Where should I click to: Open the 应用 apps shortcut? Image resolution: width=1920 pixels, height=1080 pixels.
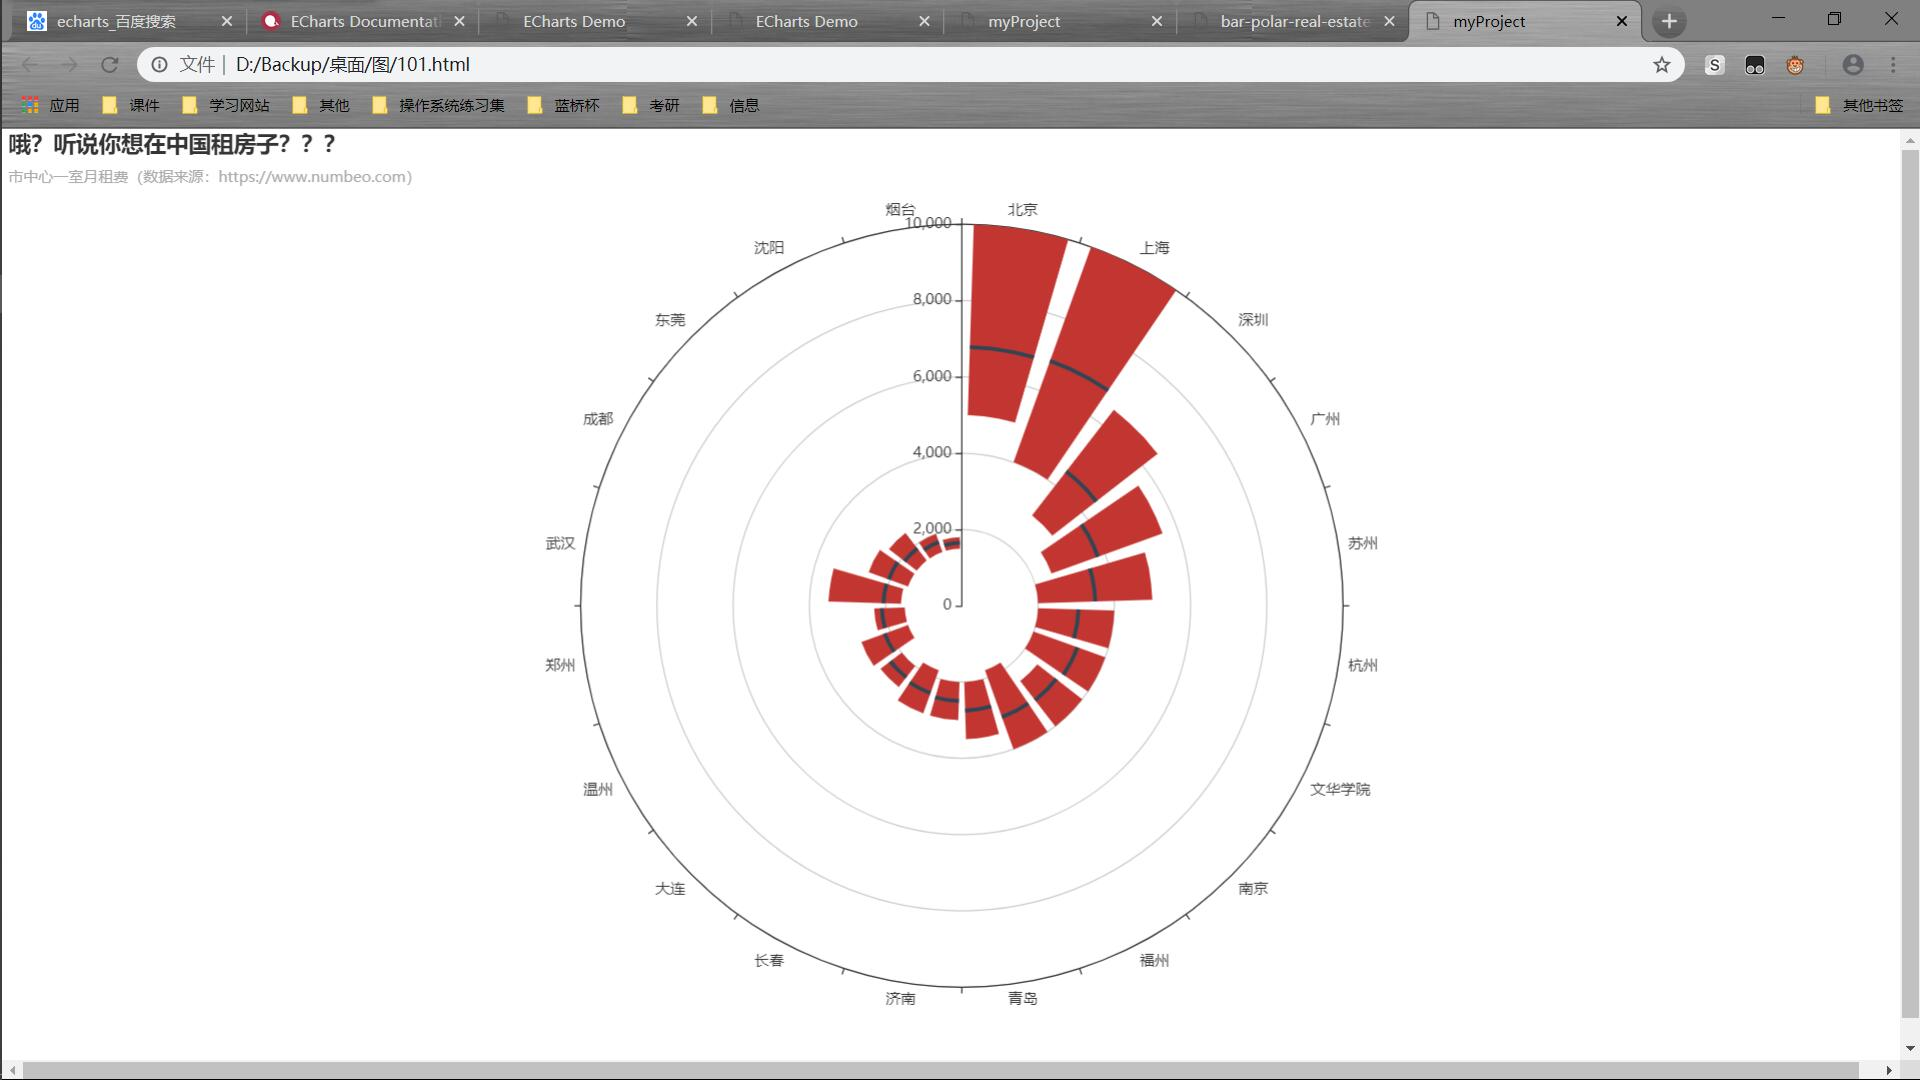[51, 105]
